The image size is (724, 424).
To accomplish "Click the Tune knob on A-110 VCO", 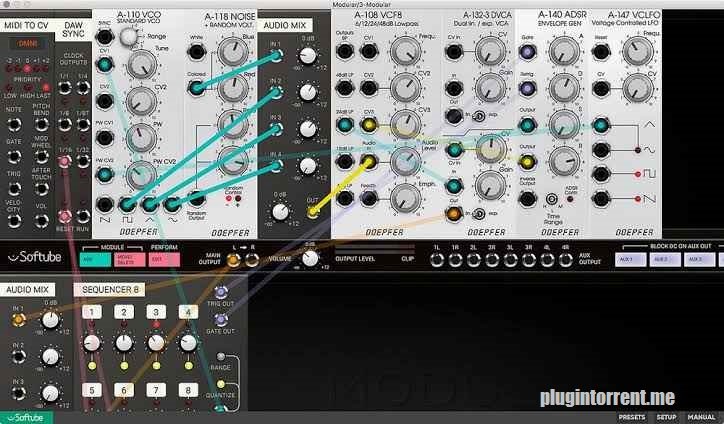I will [x=141, y=64].
